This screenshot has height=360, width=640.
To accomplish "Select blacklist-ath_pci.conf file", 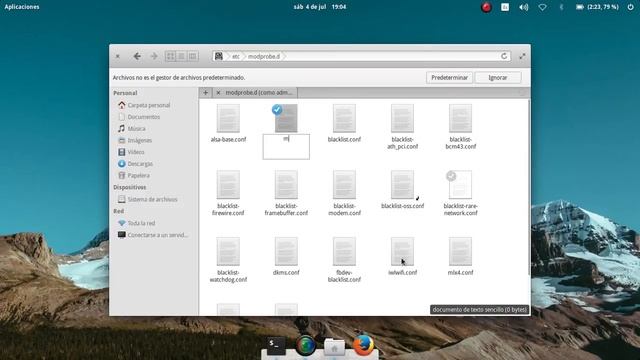I will [402, 126].
